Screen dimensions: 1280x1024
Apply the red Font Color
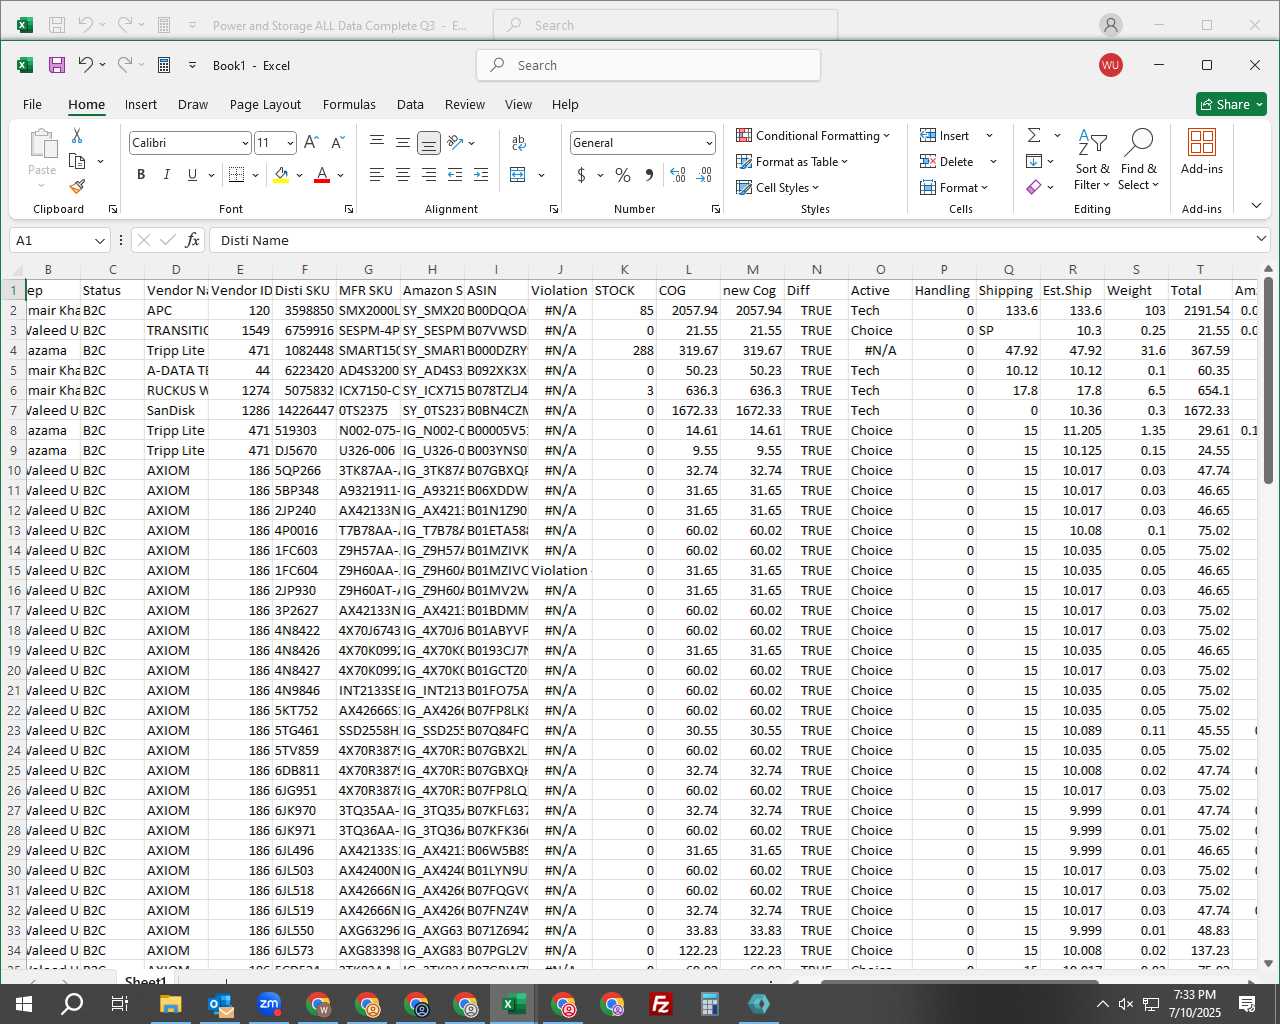tap(322, 175)
